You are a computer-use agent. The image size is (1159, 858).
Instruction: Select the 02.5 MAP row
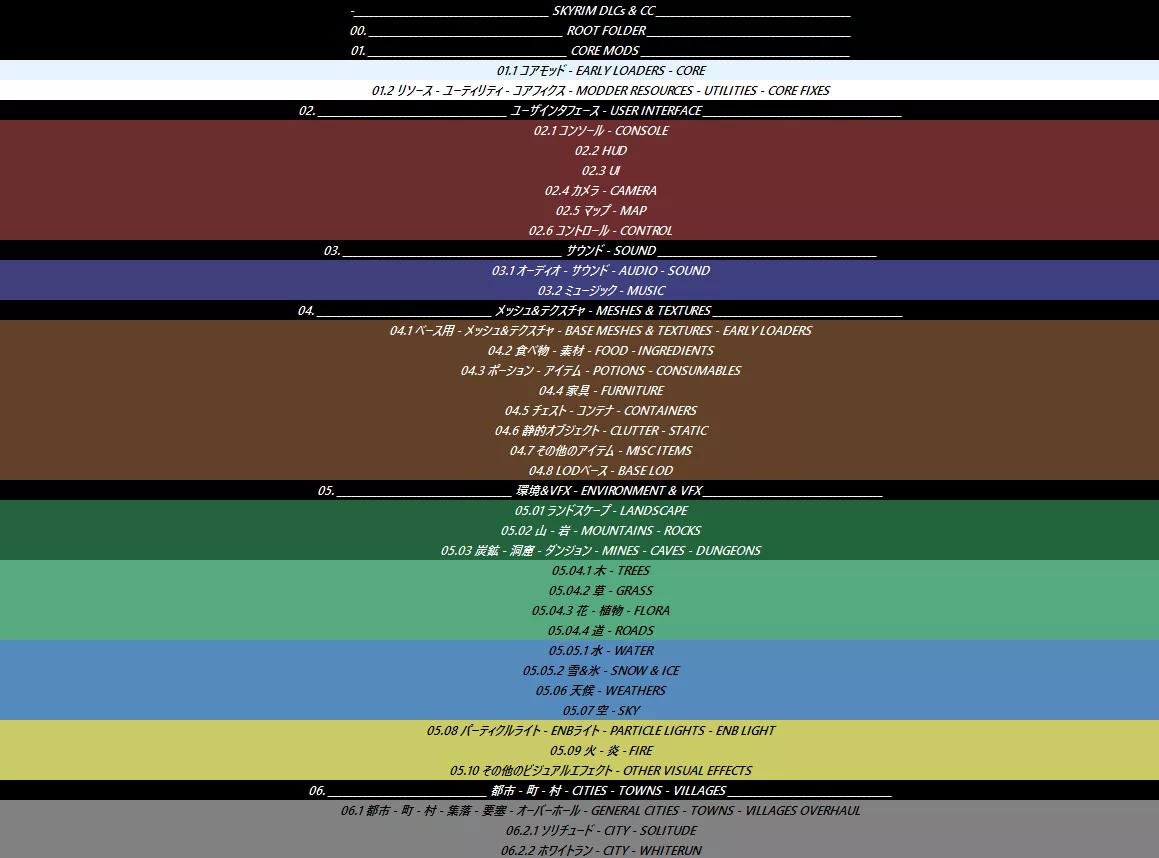[580, 210]
